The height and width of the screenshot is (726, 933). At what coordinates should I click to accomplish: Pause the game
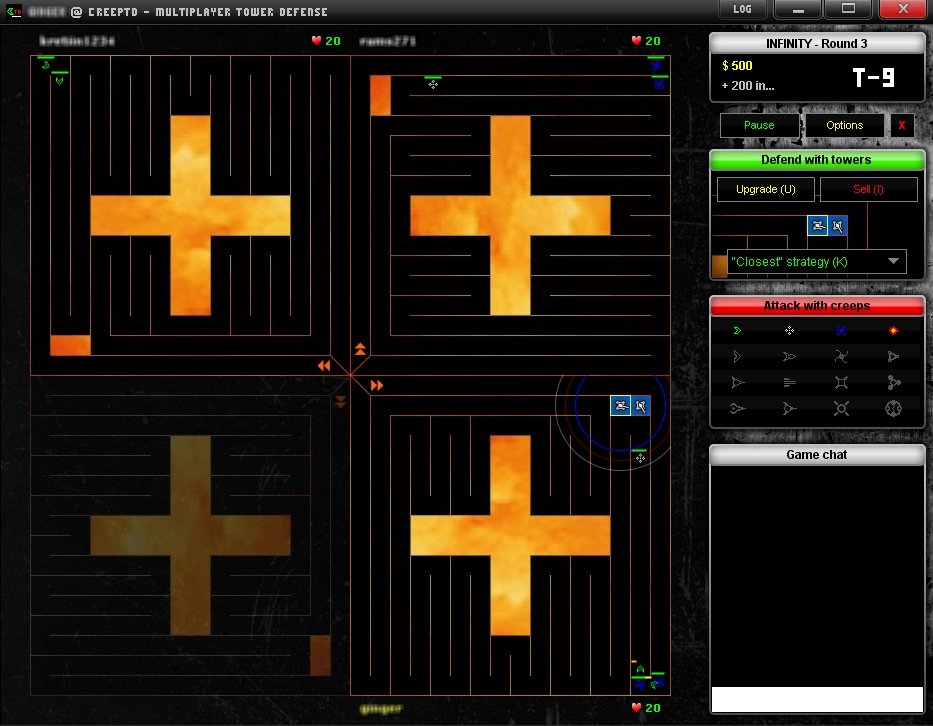click(759, 125)
